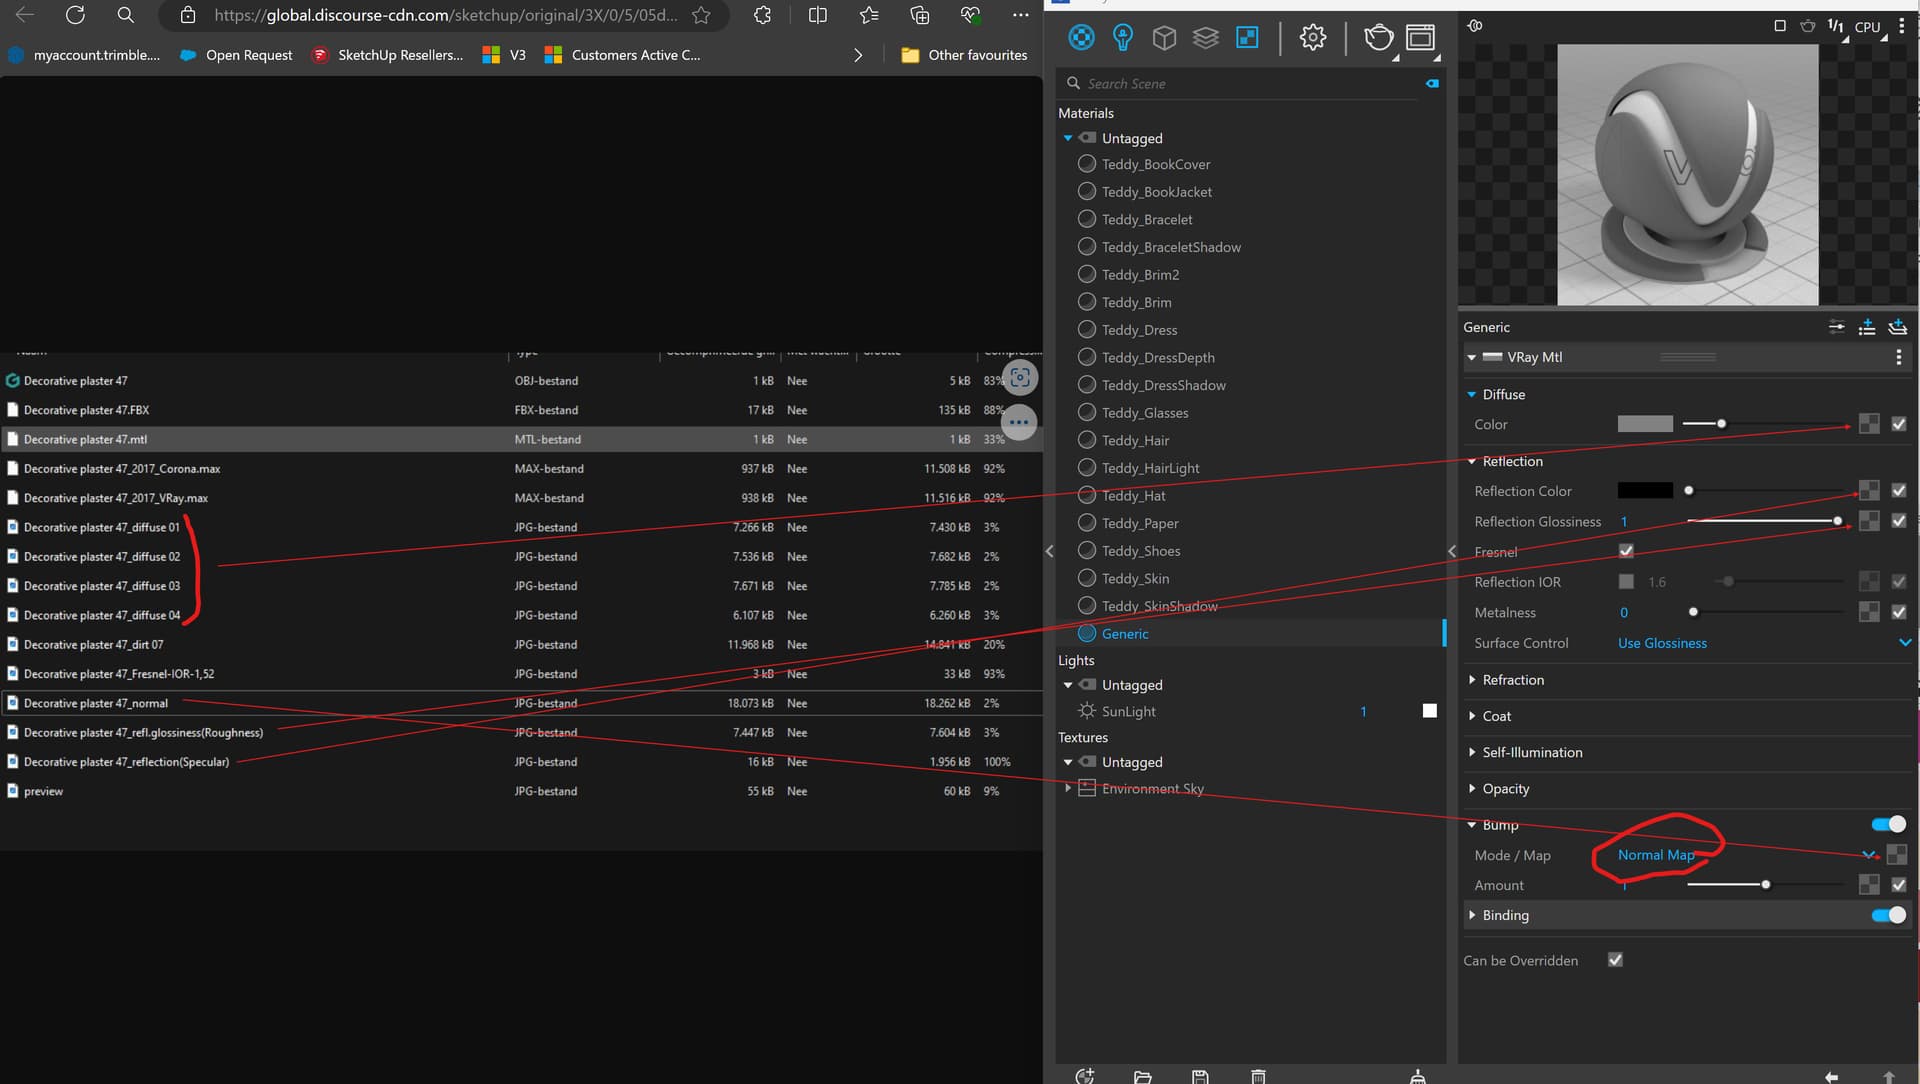The height and width of the screenshot is (1084, 1920).
Task: Purge unused assets with the broom icon
Action: [x=1417, y=1076]
